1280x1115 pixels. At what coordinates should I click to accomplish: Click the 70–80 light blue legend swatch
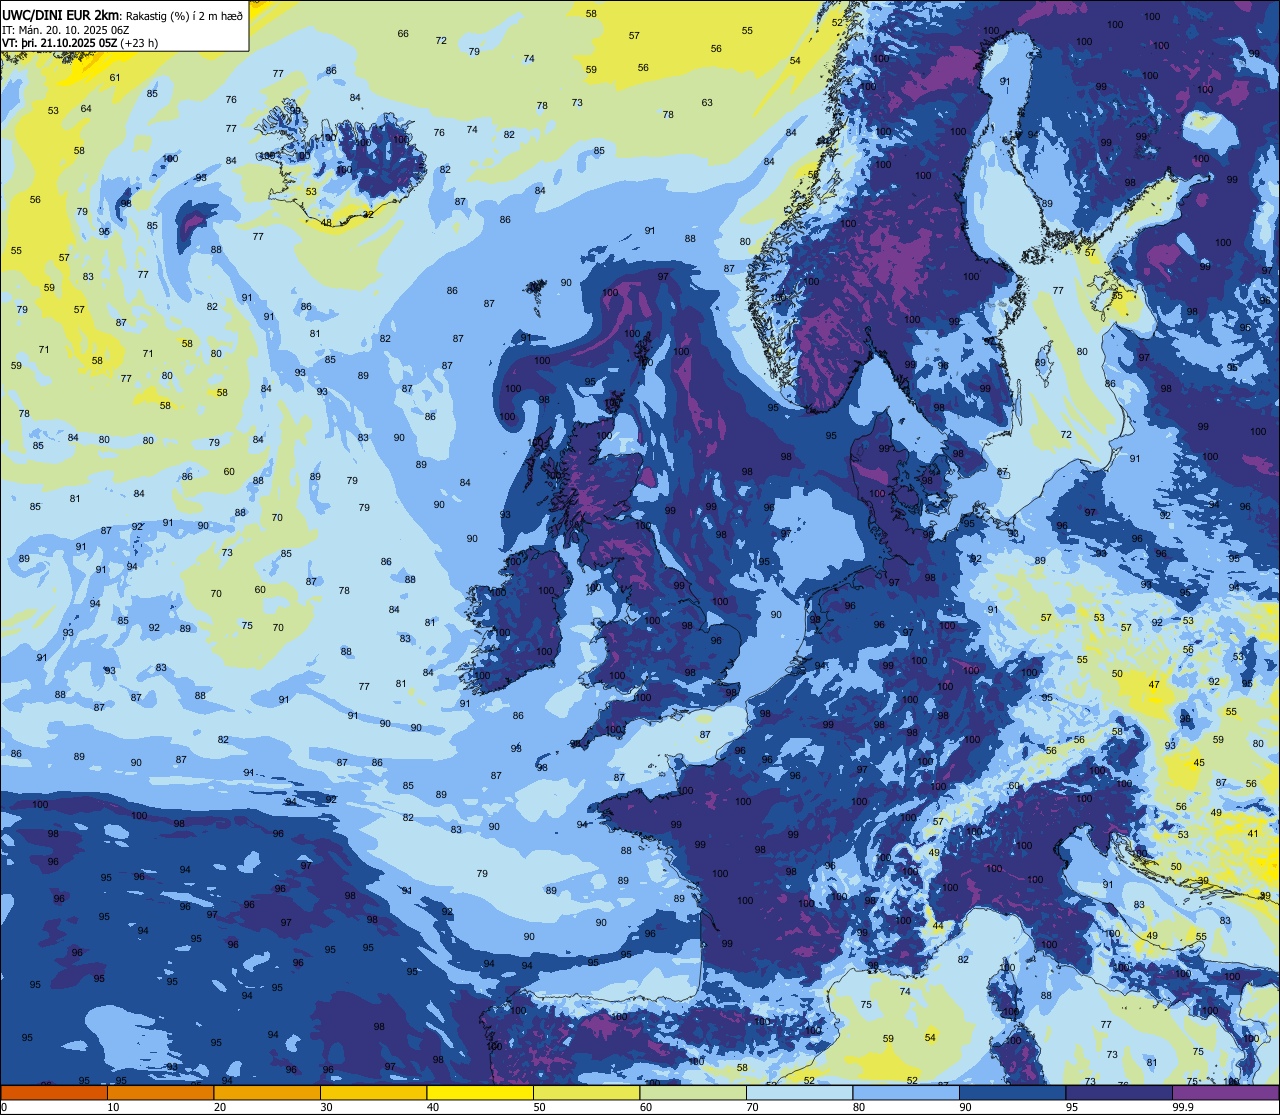[x=799, y=1092]
